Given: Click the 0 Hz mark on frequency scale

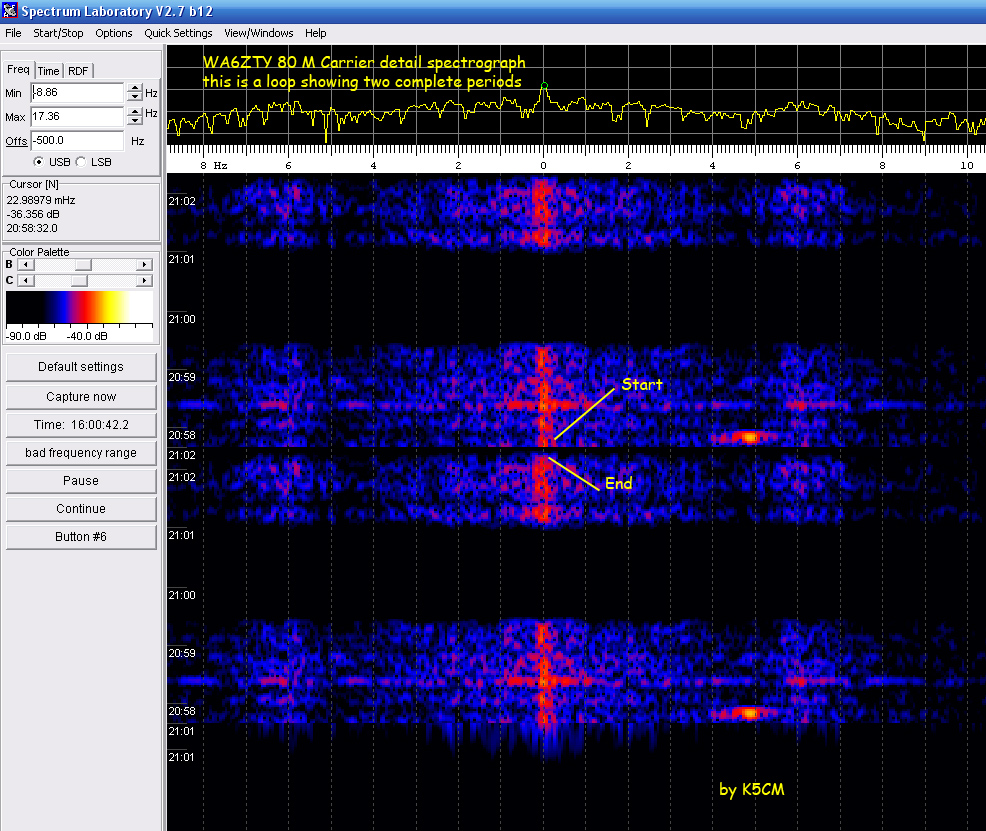Looking at the screenshot, I should pyautogui.click(x=543, y=165).
